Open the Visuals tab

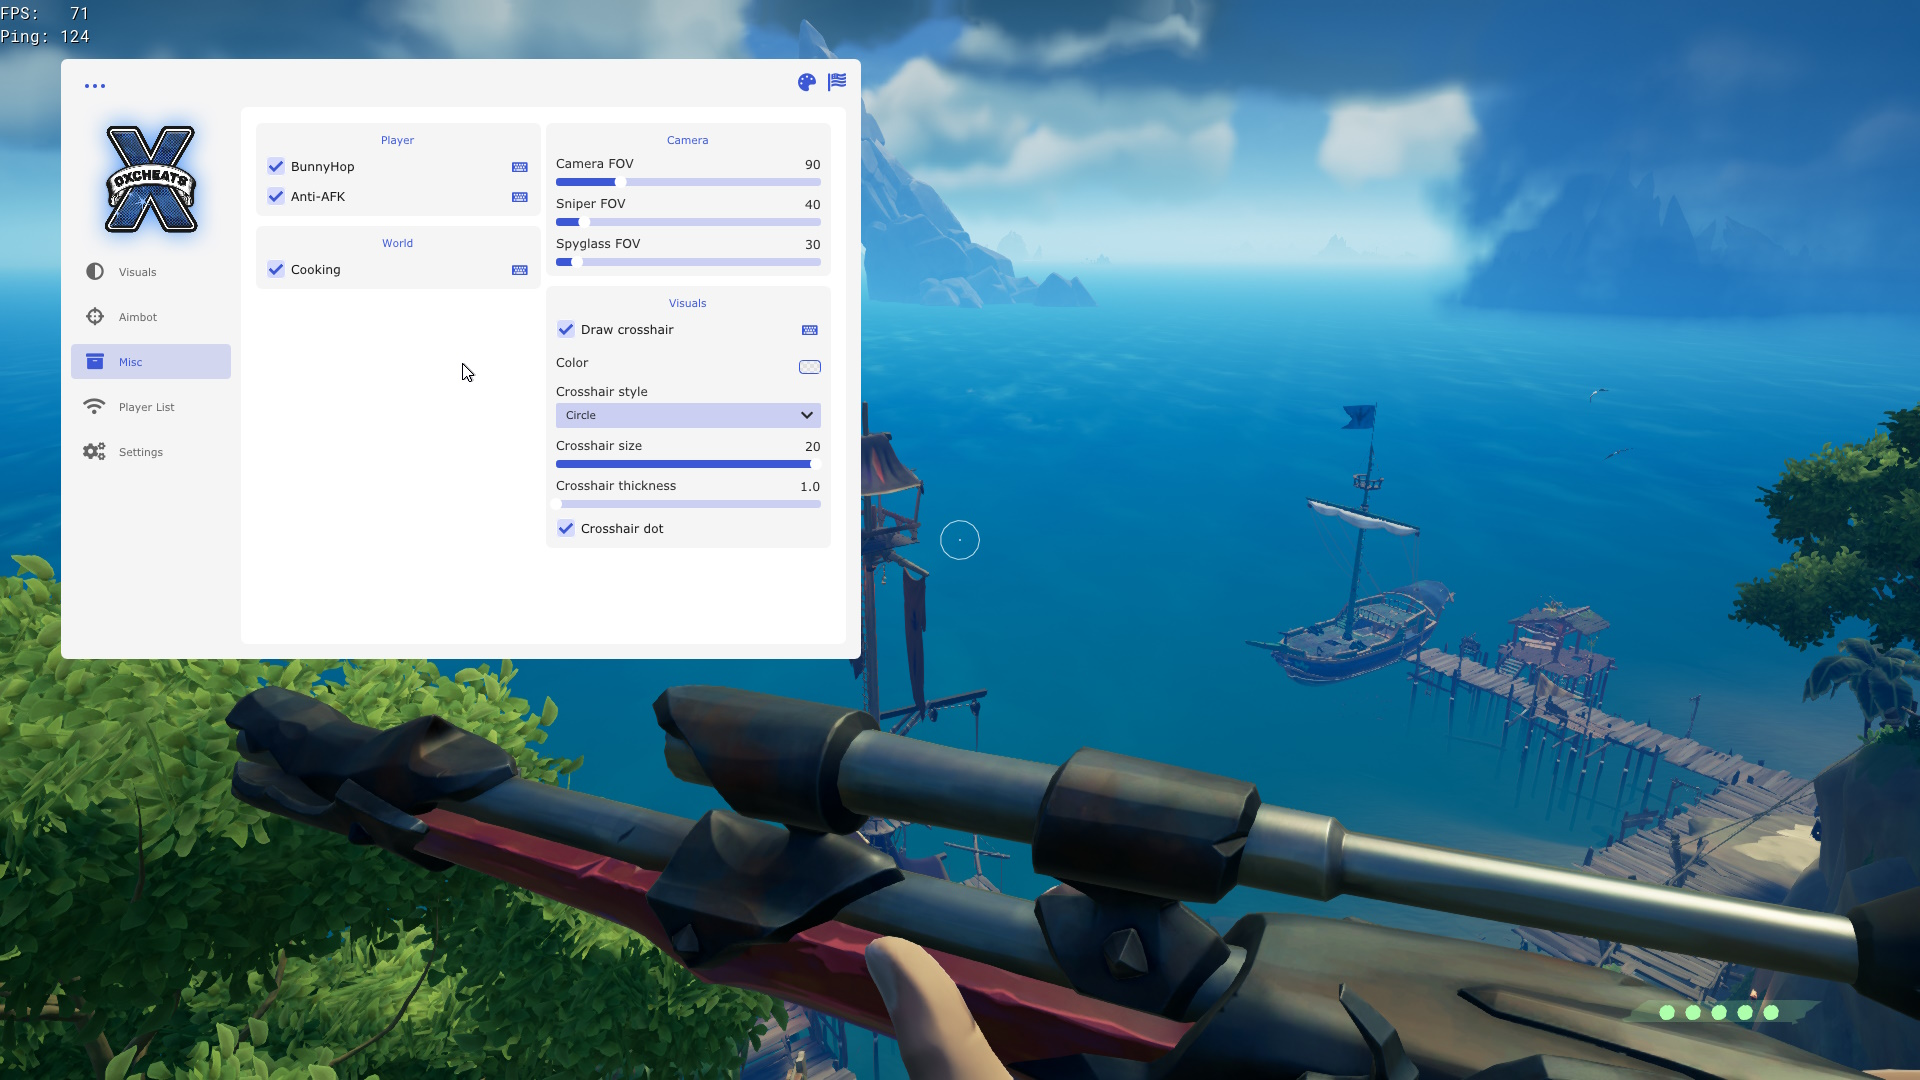click(x=138, y=272)
